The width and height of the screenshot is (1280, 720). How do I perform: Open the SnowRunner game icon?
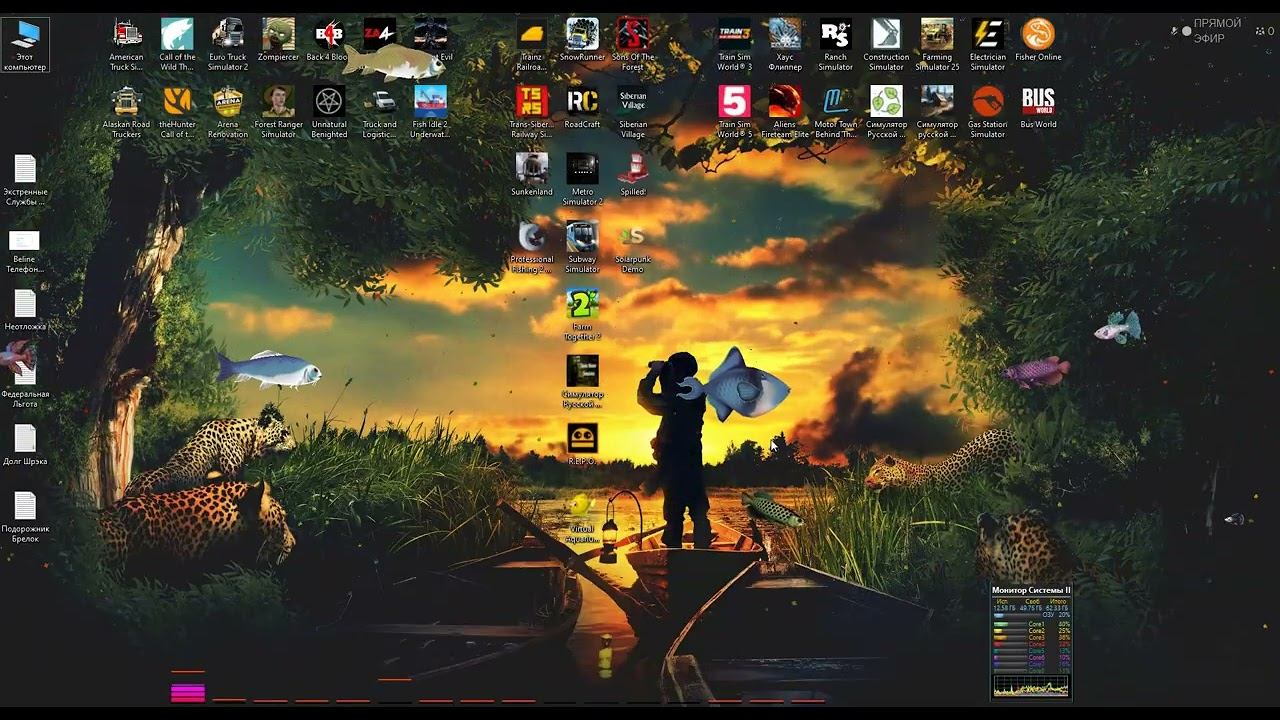click(x=582, y=40)
